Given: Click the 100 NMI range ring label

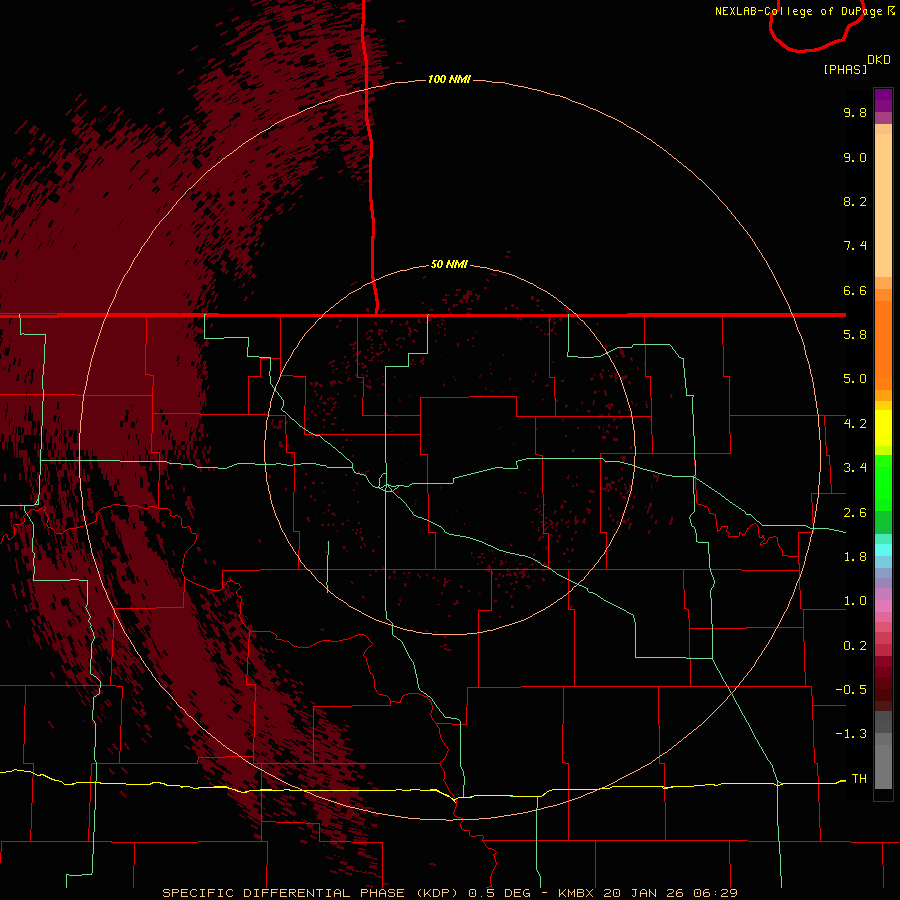Looking at the screenshot, I should pyautogui.click(x=449, y=79).
